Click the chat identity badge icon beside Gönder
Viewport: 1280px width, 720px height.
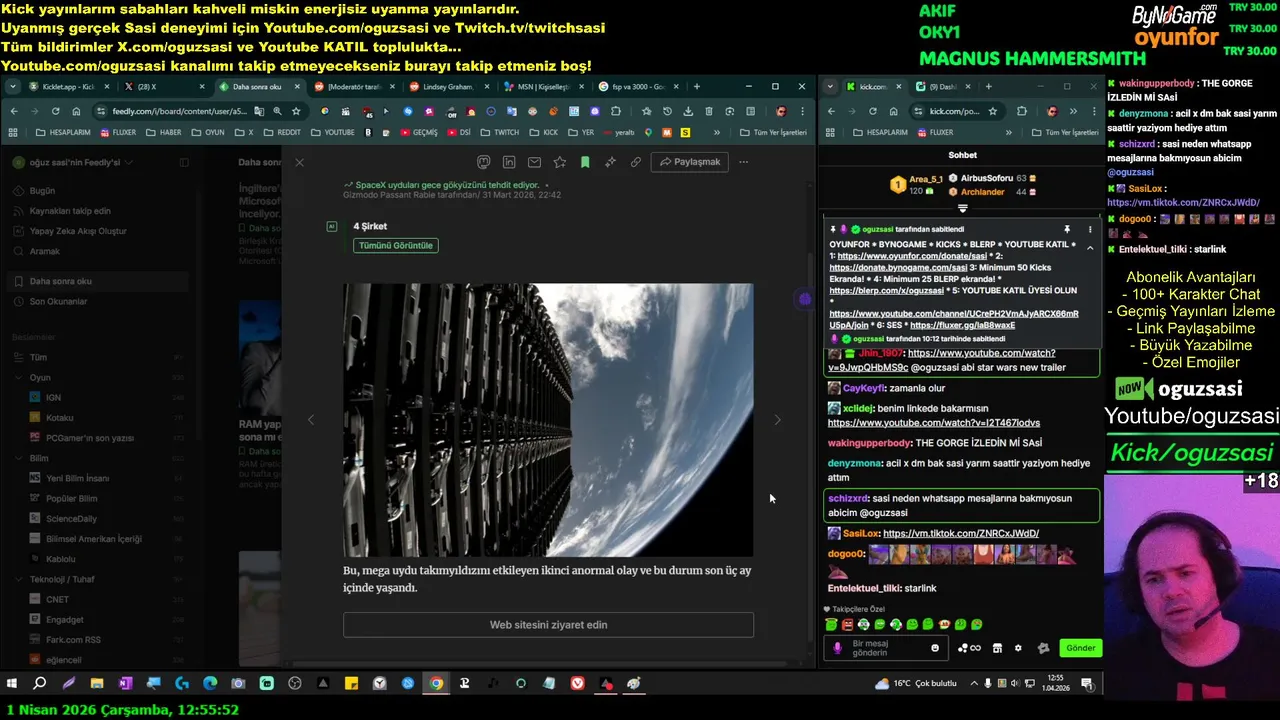(1043, 648)
